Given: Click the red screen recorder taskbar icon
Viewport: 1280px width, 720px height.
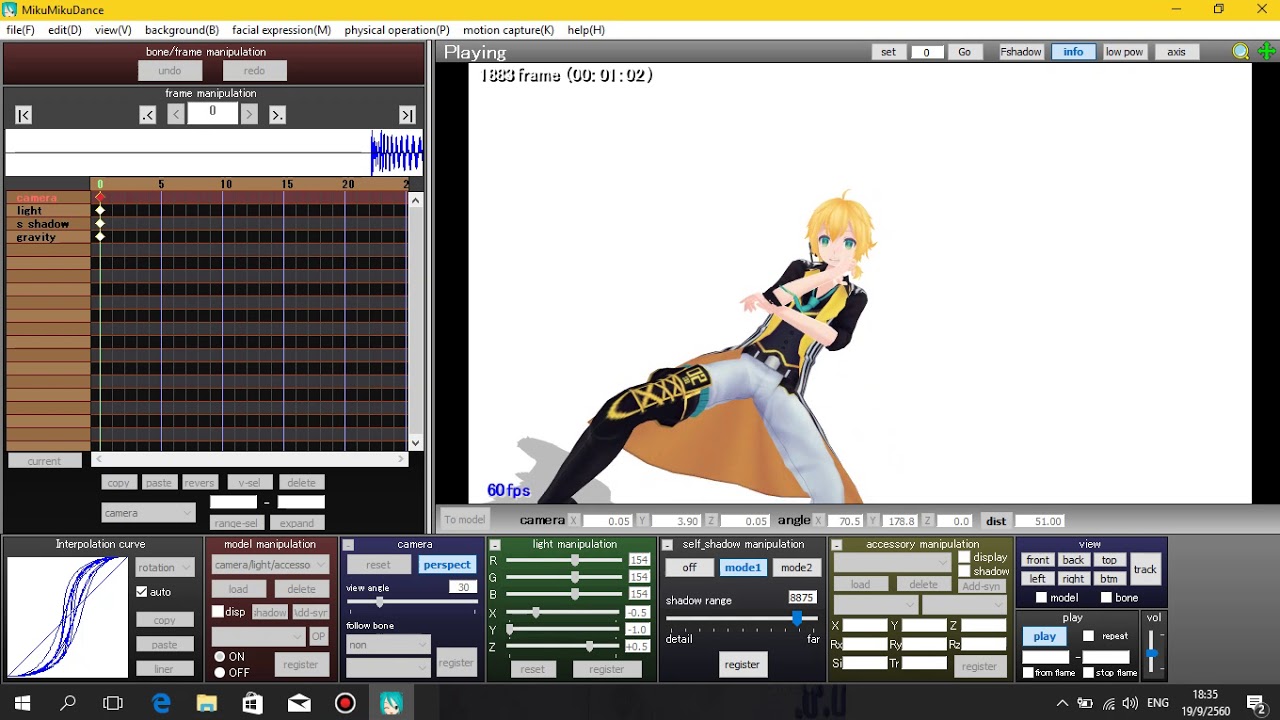Looking at the screenshot, I should [x=345, y=703].
